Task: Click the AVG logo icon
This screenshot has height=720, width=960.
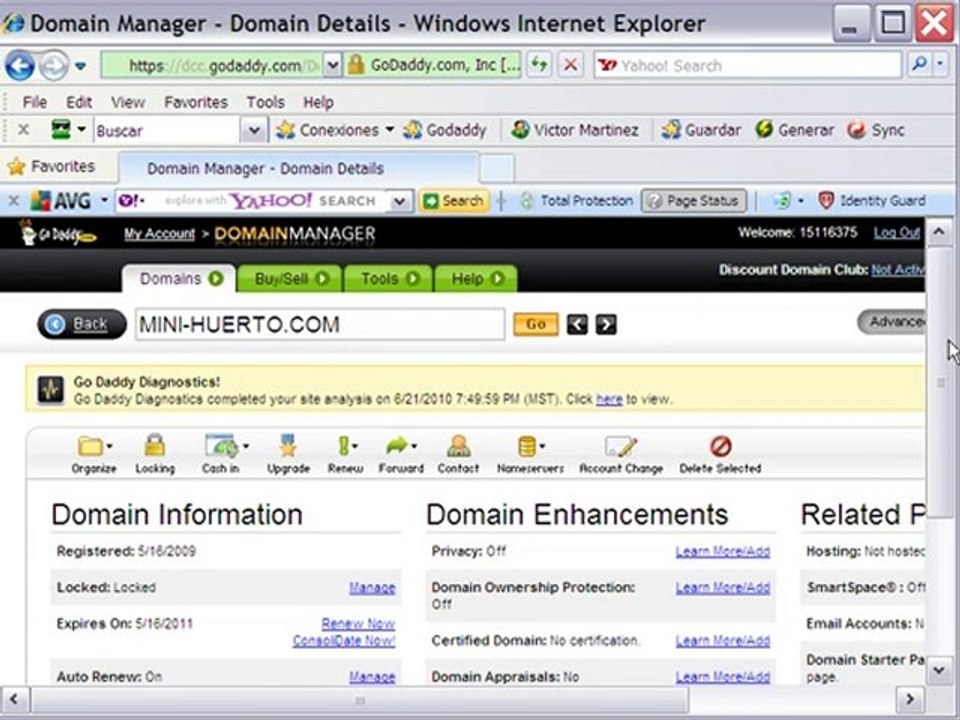Action: [x=61, y=200]
